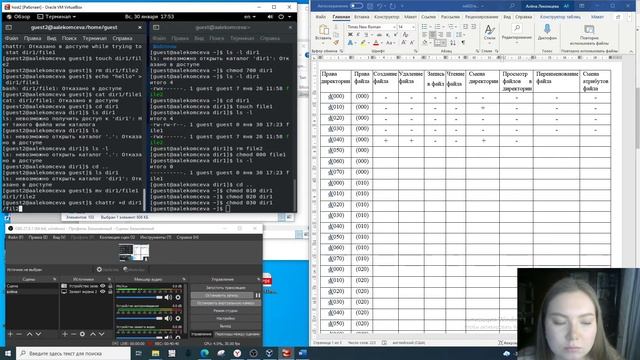The image size is (640, 360).
Task: Open Mic audio settings gear in OBS mixer
Action: [178, 298]
